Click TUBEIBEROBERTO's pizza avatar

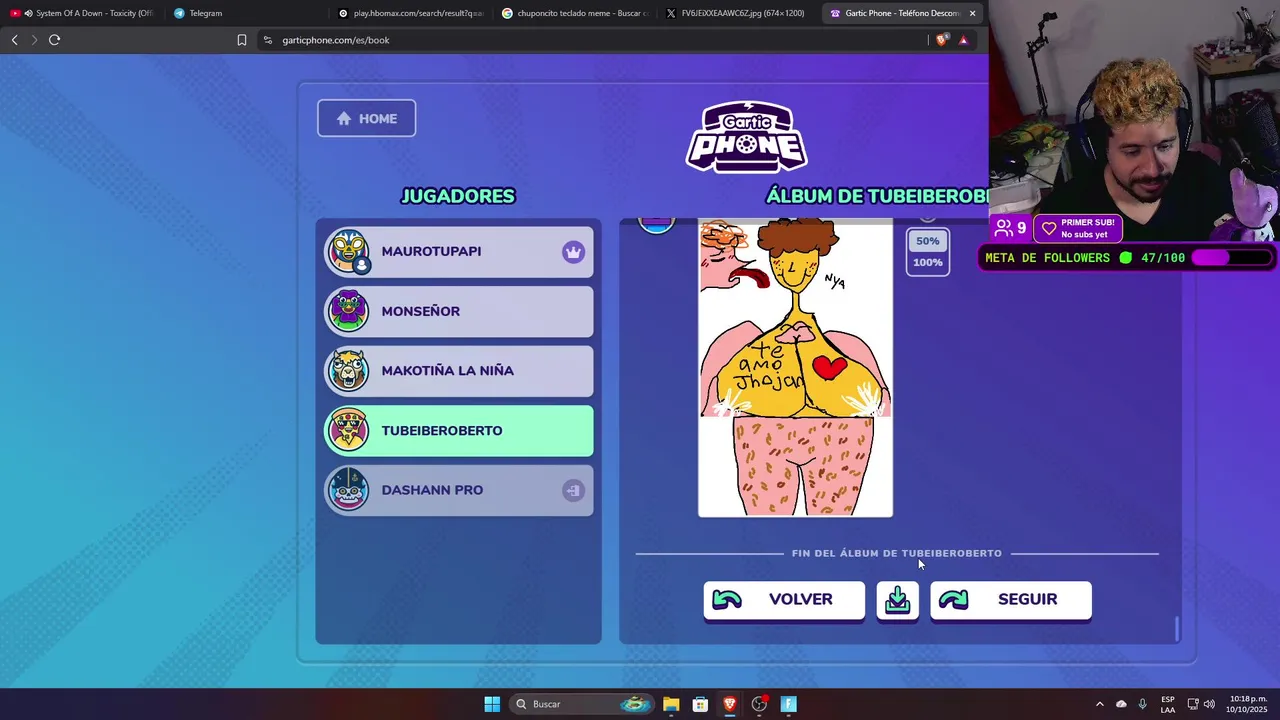[348, 431]
